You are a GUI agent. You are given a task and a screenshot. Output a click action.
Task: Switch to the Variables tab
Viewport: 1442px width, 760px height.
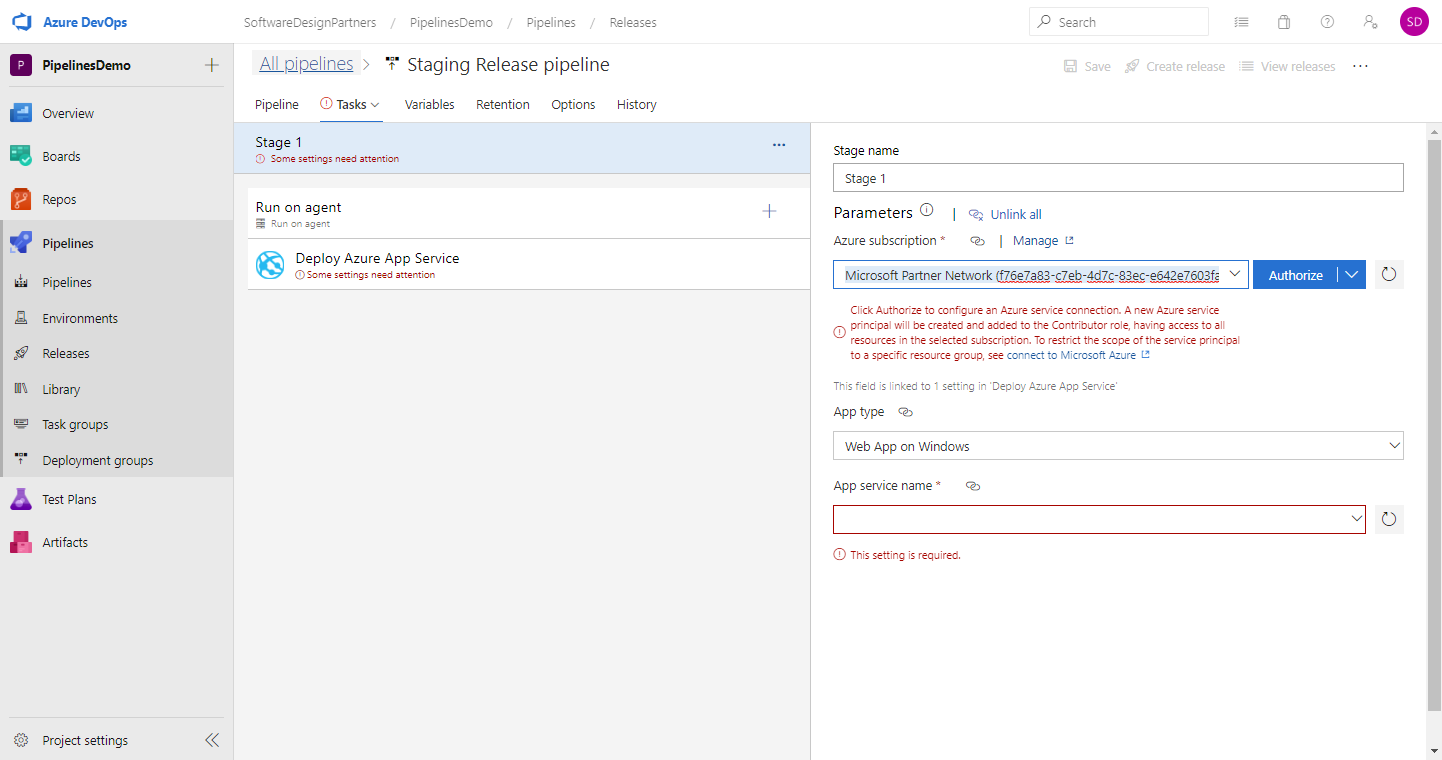tap(429, 104)
